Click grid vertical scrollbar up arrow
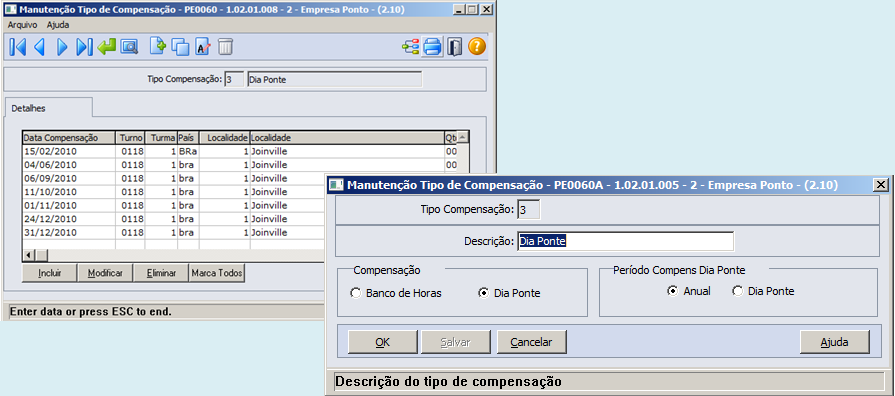895x396 pixels. 463,137
